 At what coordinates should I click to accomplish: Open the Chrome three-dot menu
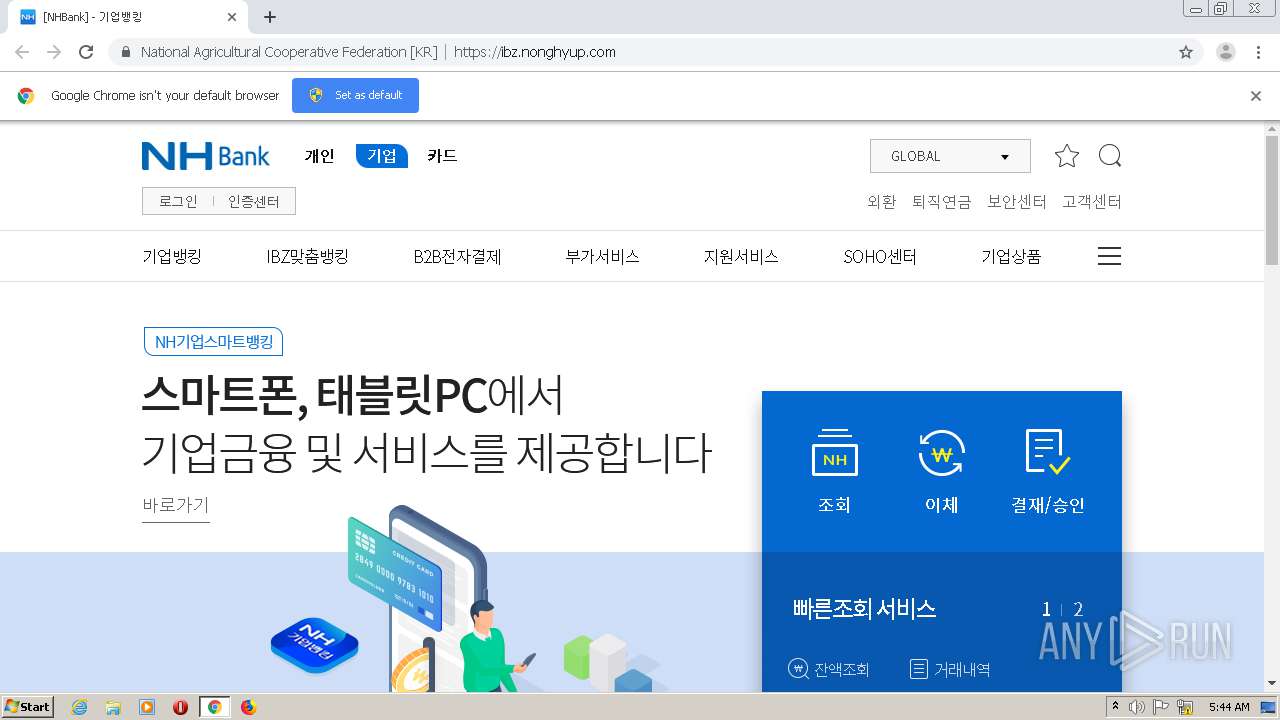(x=1258, y=52)
